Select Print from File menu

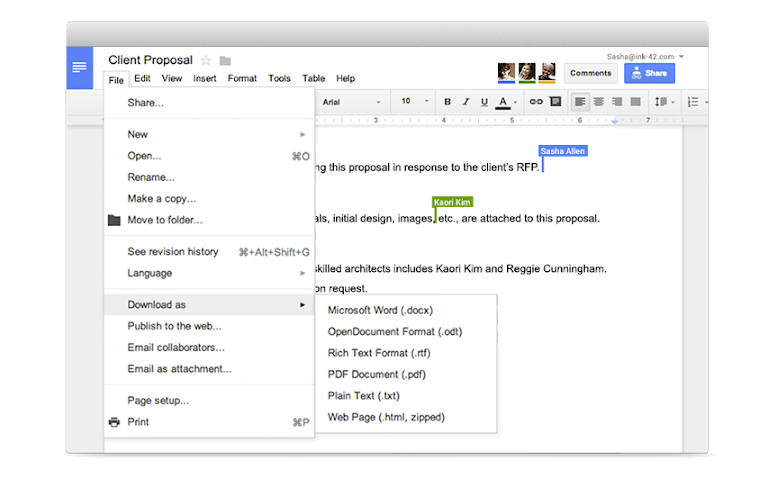click(x=209, y=422)
